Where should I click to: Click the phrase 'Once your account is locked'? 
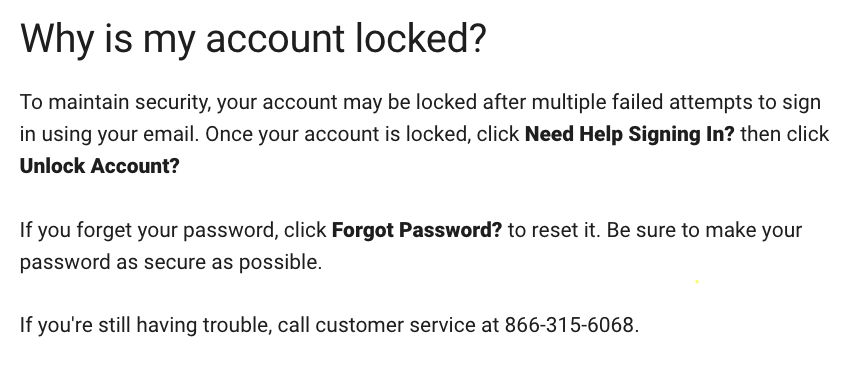click(336, 134)
